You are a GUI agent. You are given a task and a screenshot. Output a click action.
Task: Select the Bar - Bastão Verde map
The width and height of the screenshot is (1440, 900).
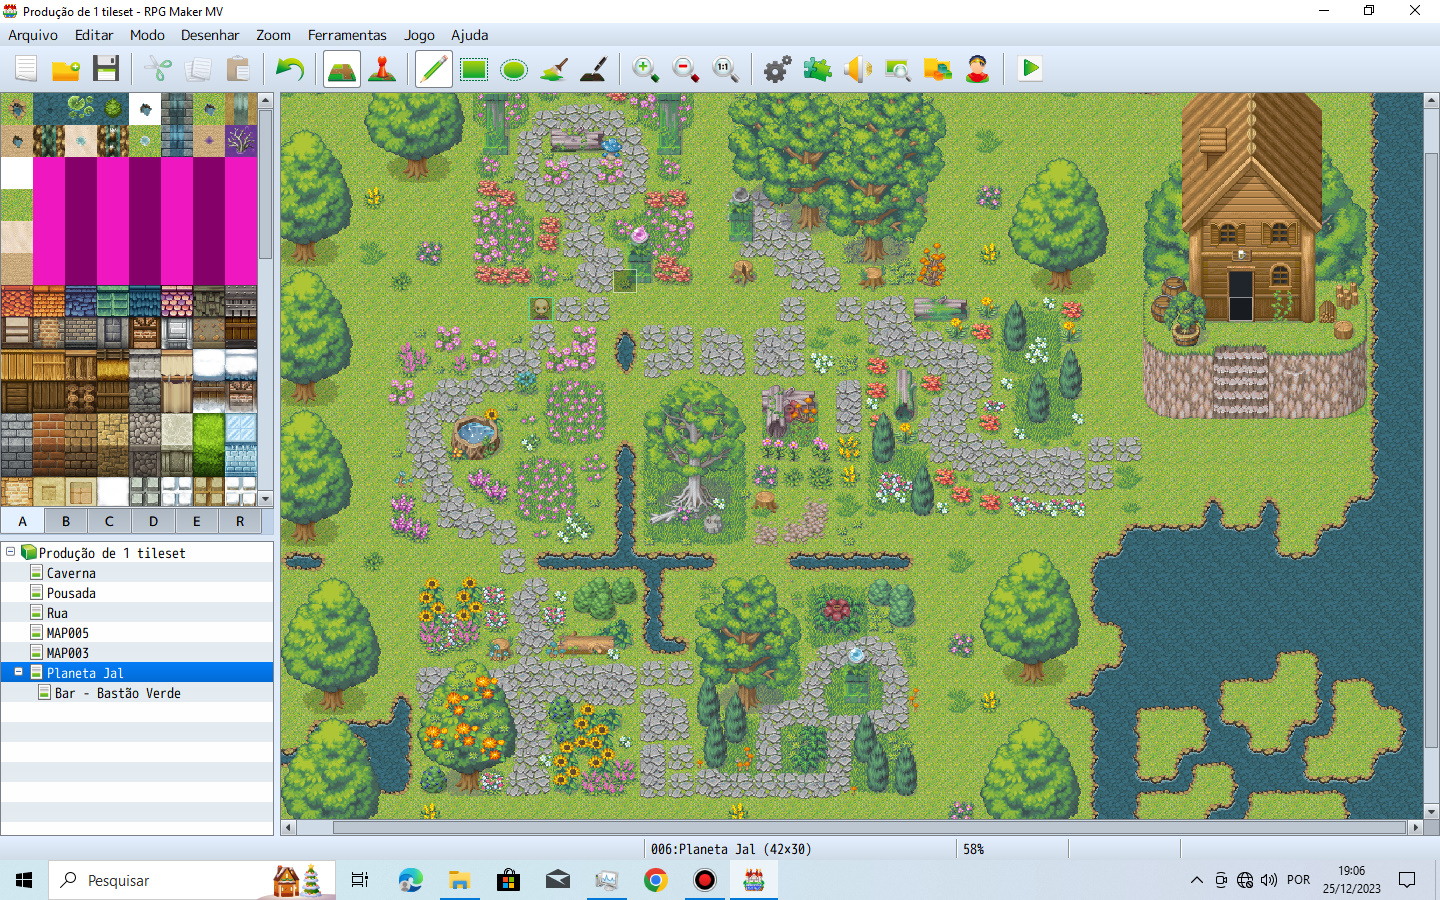[x=118, y=693]
